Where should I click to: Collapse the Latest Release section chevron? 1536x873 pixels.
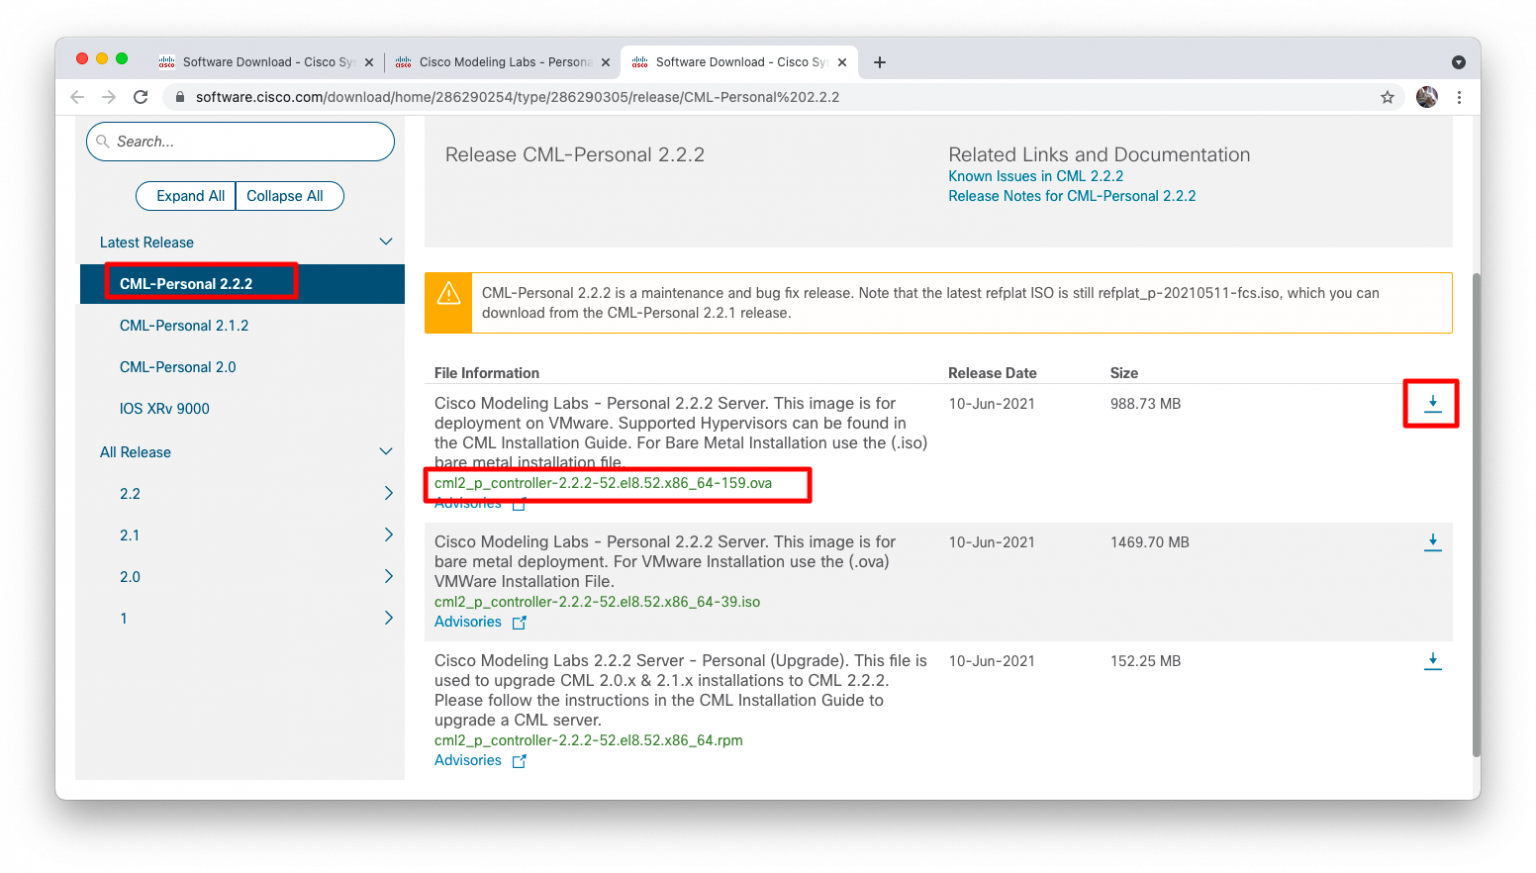point(386,241)
